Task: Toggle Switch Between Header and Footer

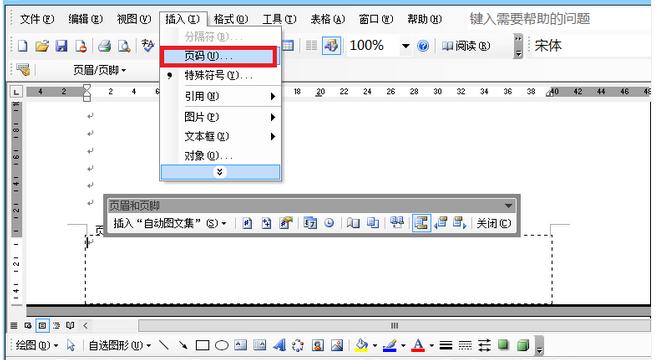Action: point(421,223)
